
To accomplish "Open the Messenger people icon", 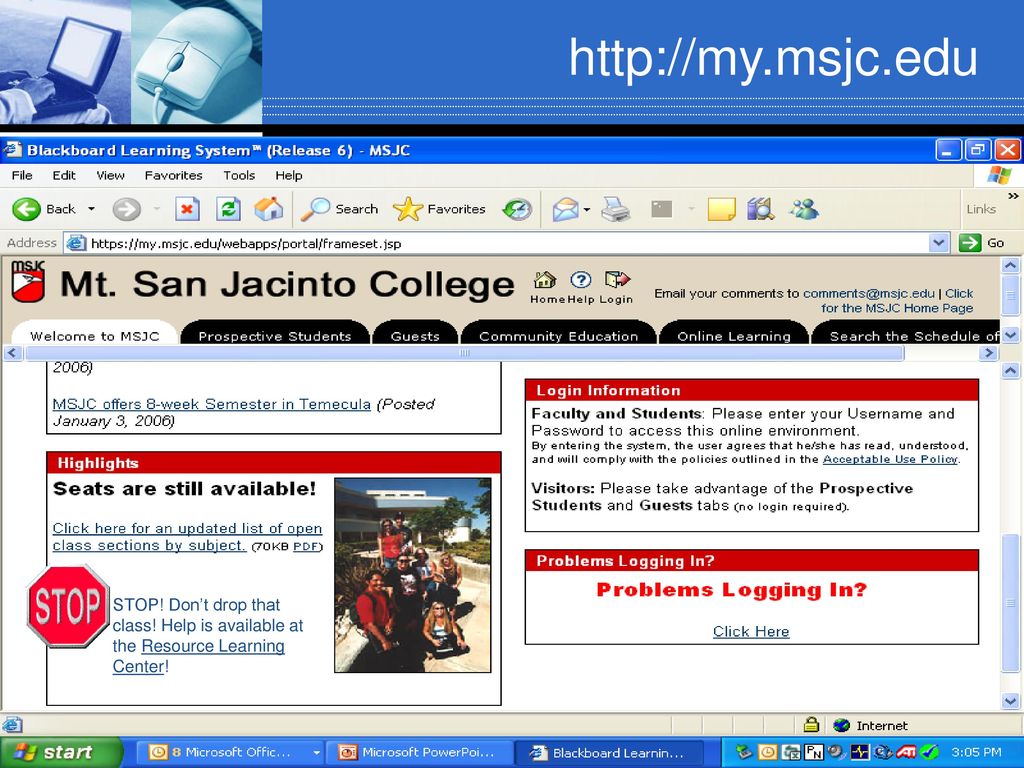I will pyautogui.click(x=803, y=209).
